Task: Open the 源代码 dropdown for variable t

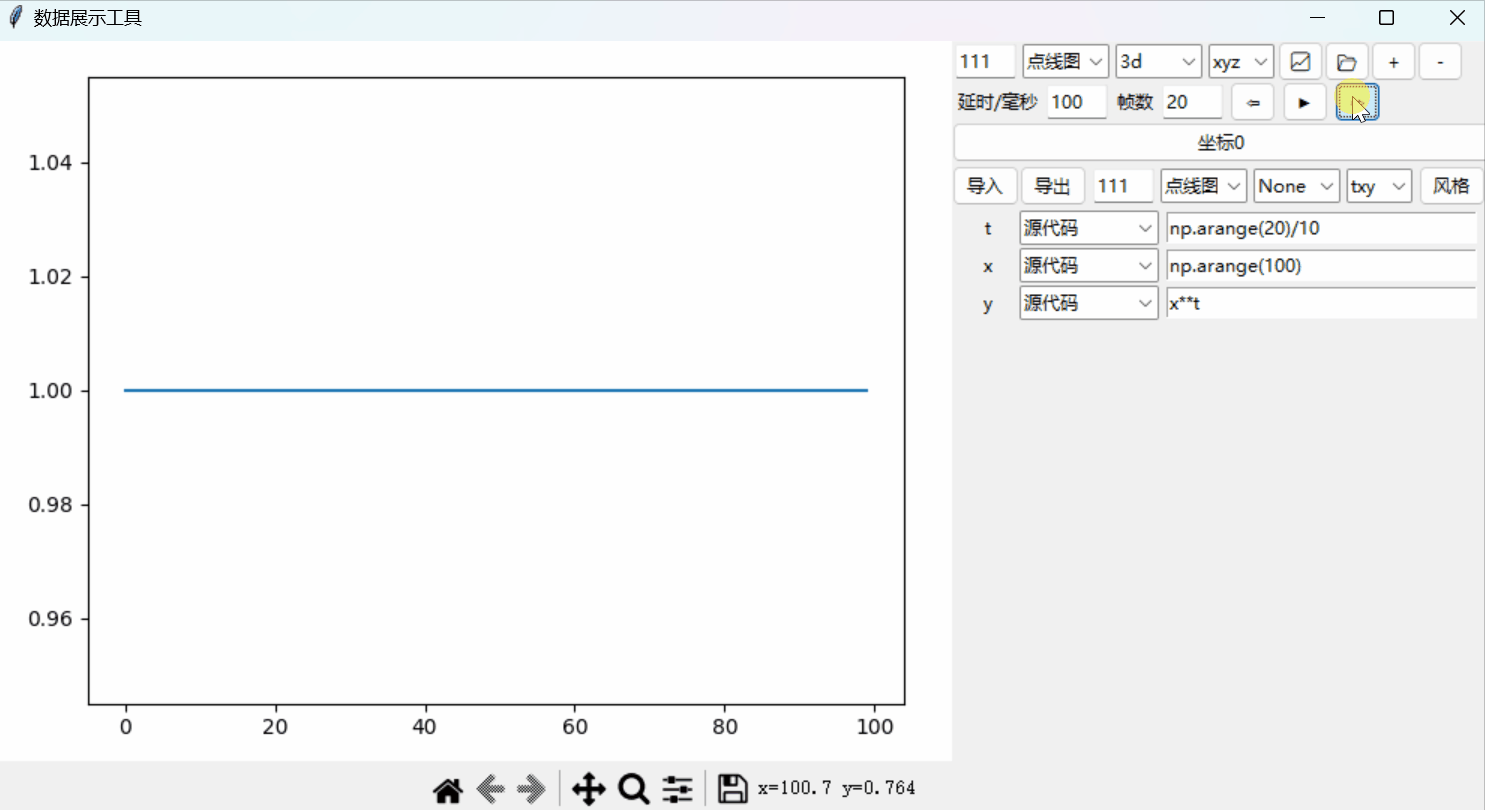Action: point(1089,228)
